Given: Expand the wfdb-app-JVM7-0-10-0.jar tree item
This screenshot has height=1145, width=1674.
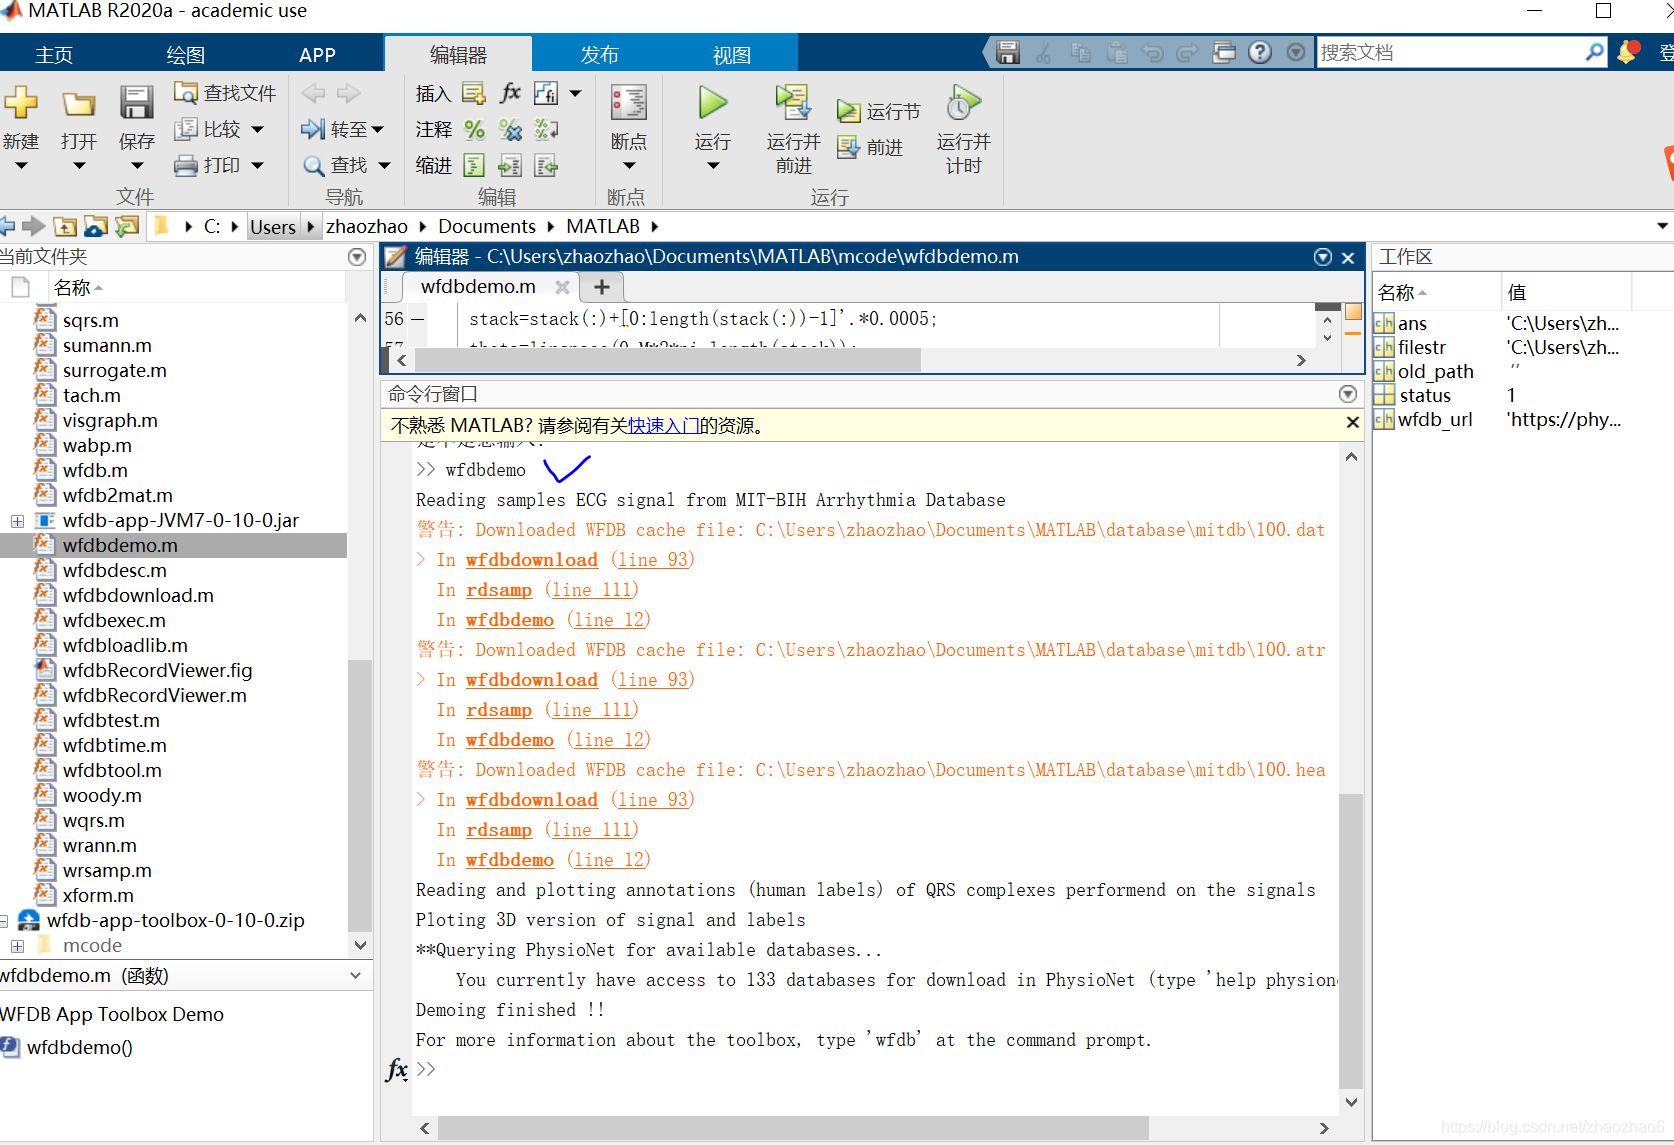Looking at the screenshot, I should (x=16, y=520).
